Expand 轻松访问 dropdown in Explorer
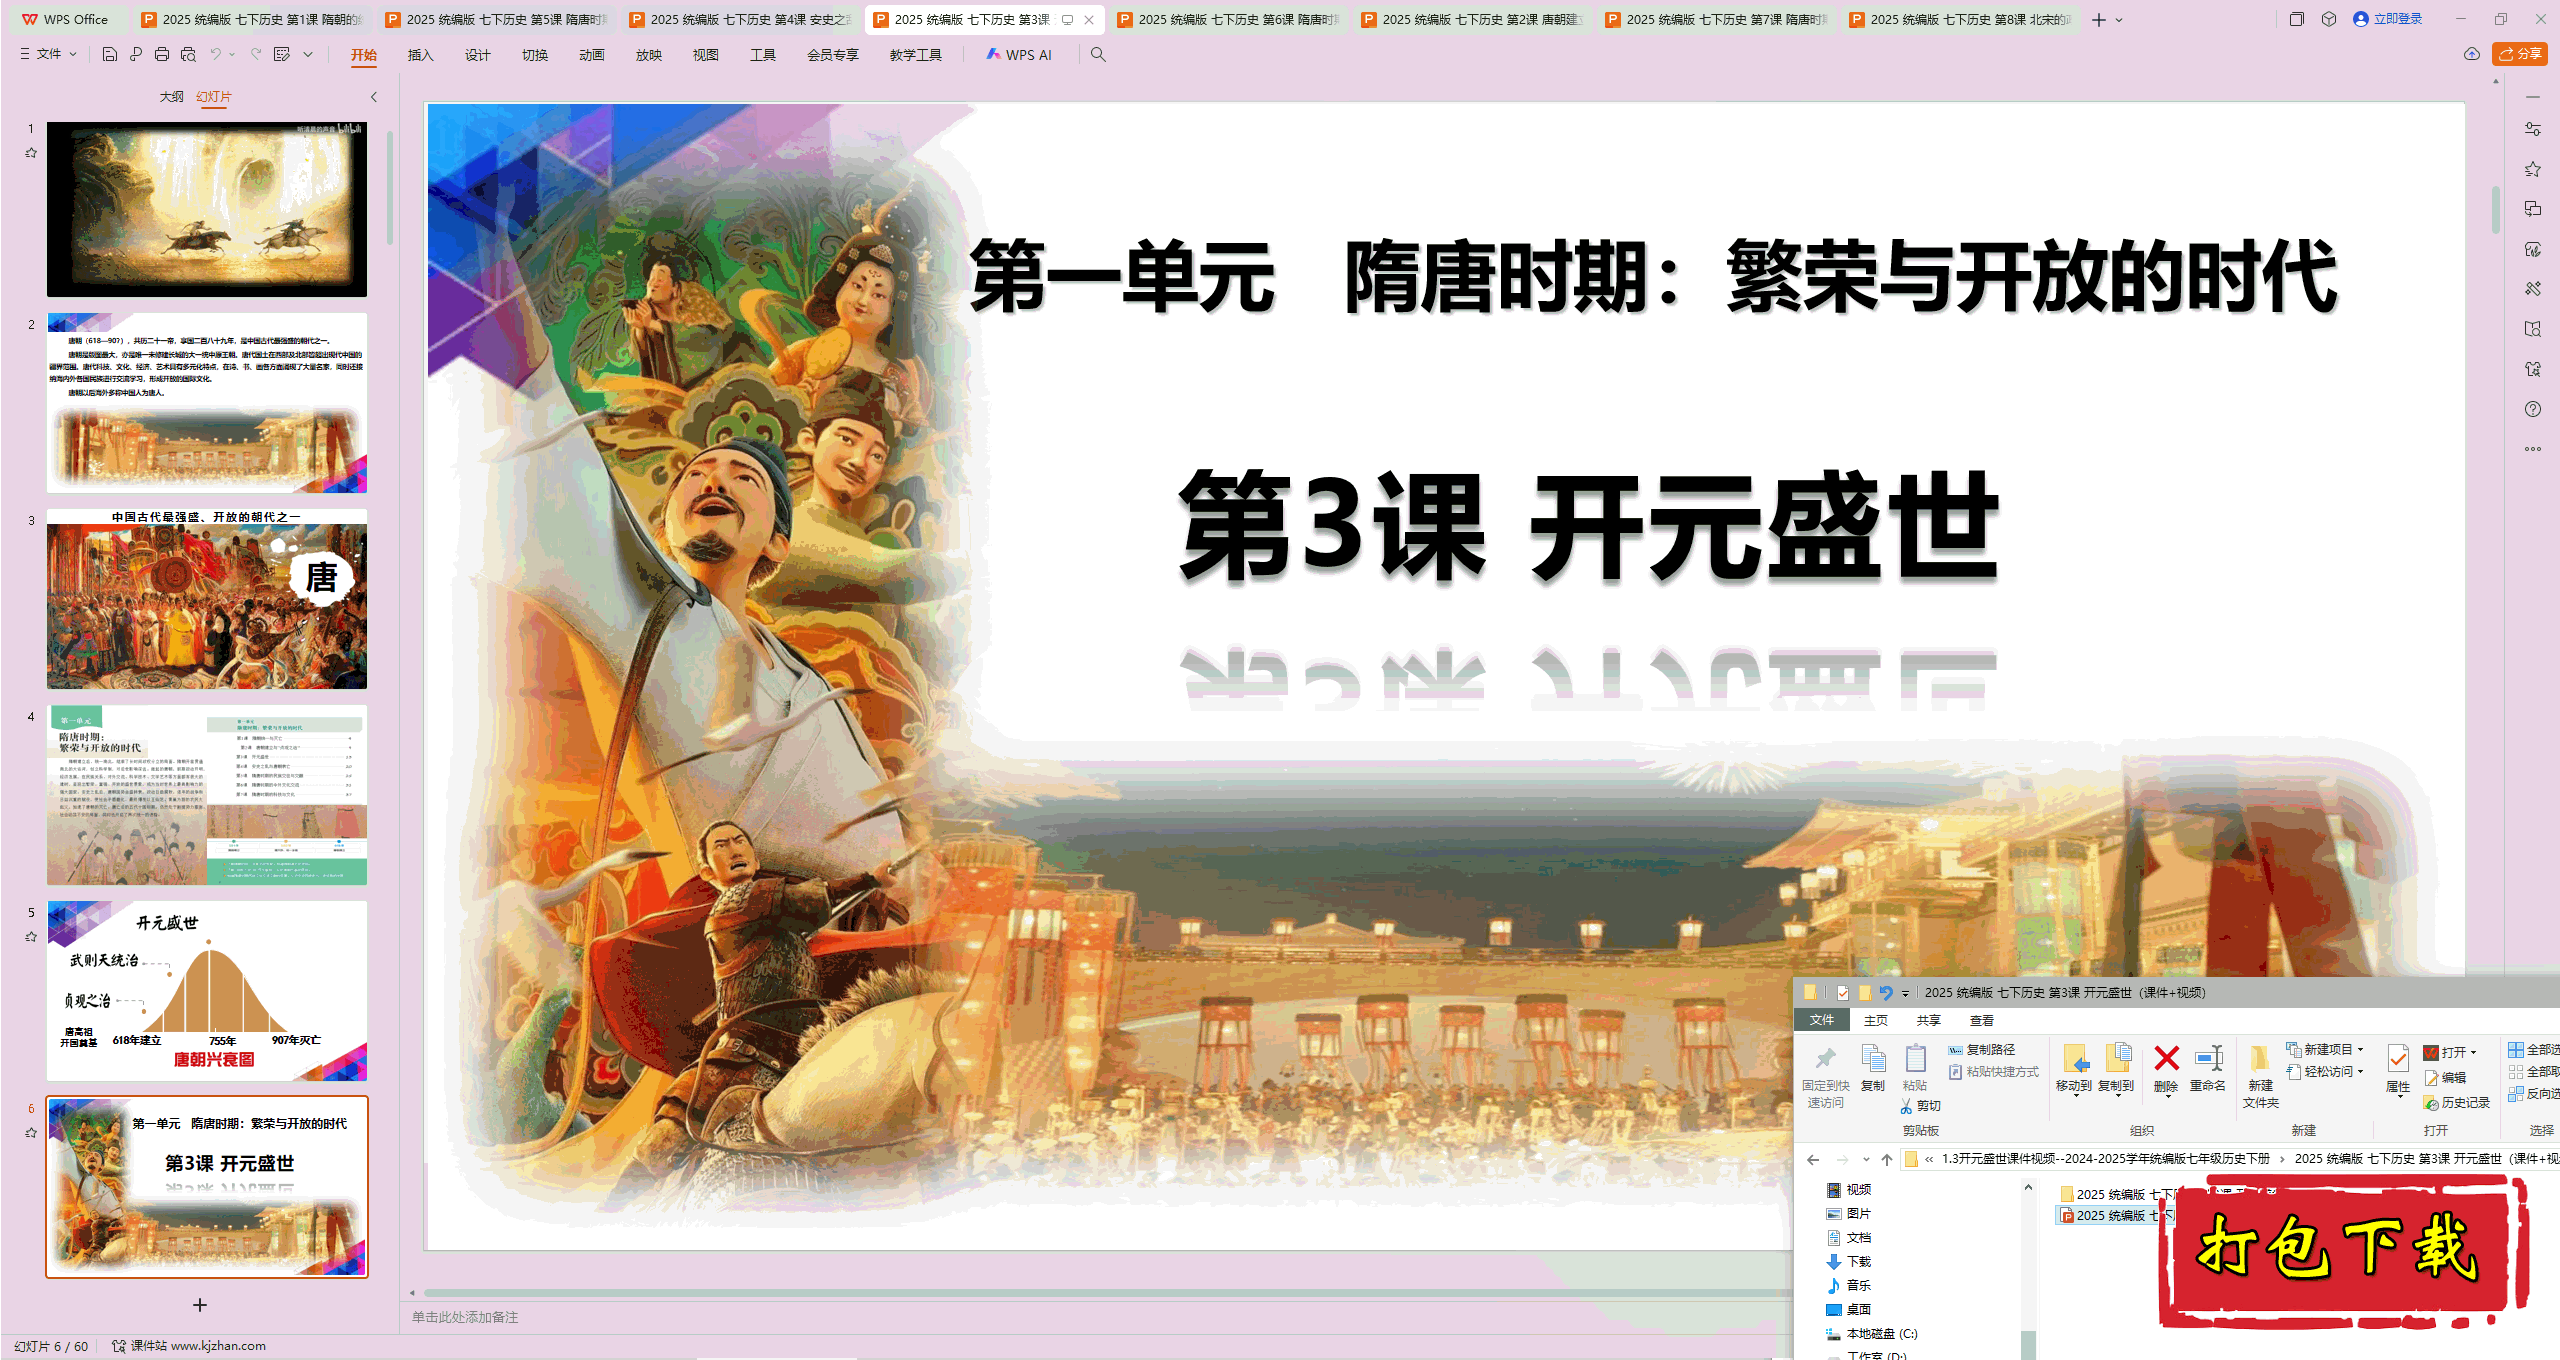 pyautogui.click(x=2360, y=1071)
